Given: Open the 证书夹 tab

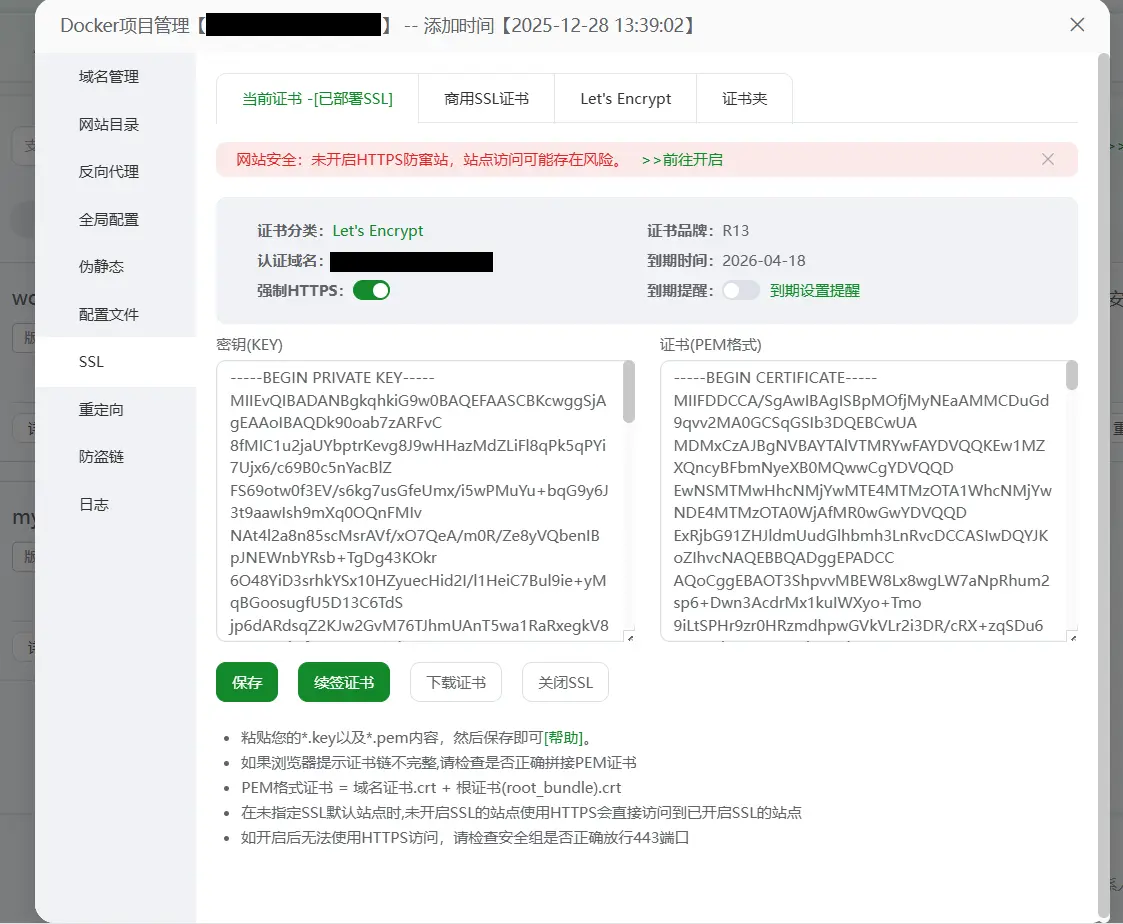Looking at the screenshot, I should (744, 99).
